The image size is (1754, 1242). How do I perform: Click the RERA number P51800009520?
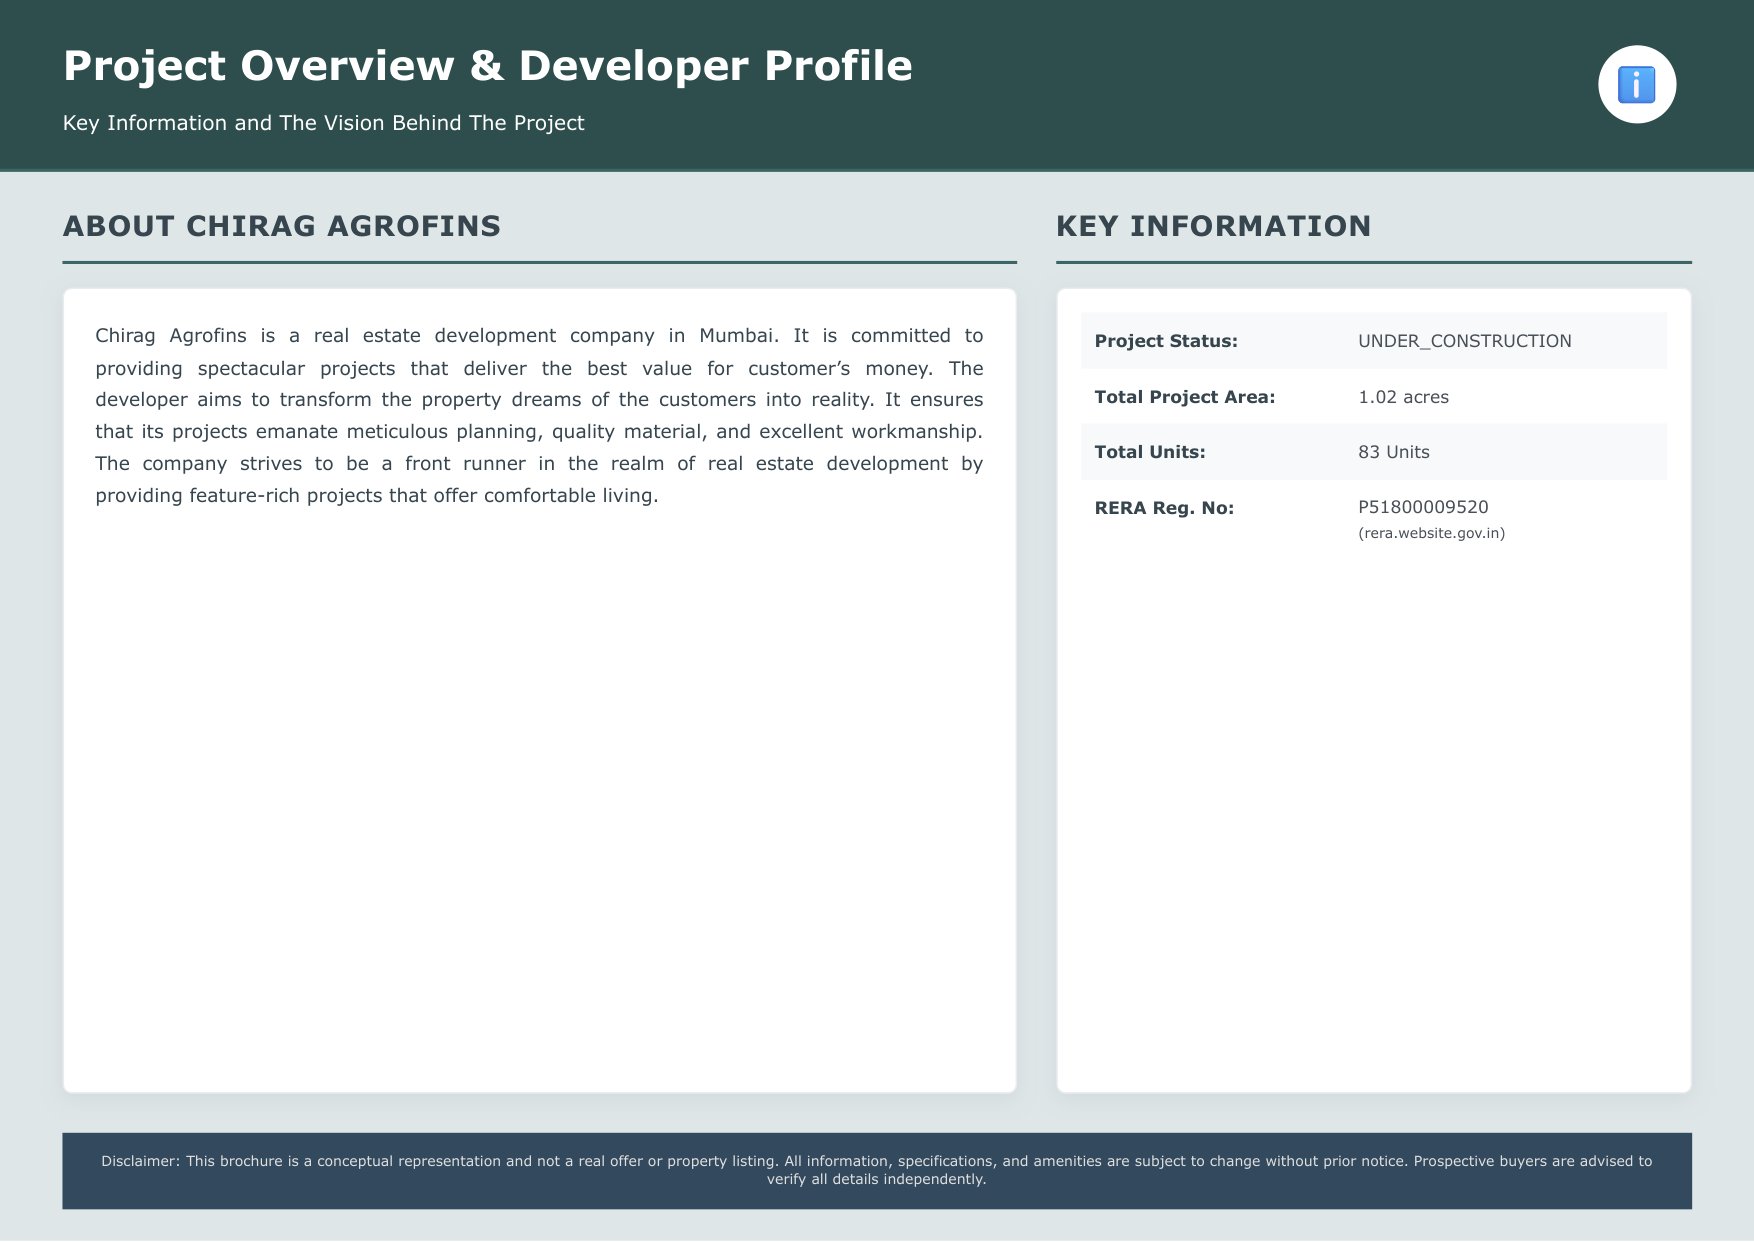[1423, 507]
